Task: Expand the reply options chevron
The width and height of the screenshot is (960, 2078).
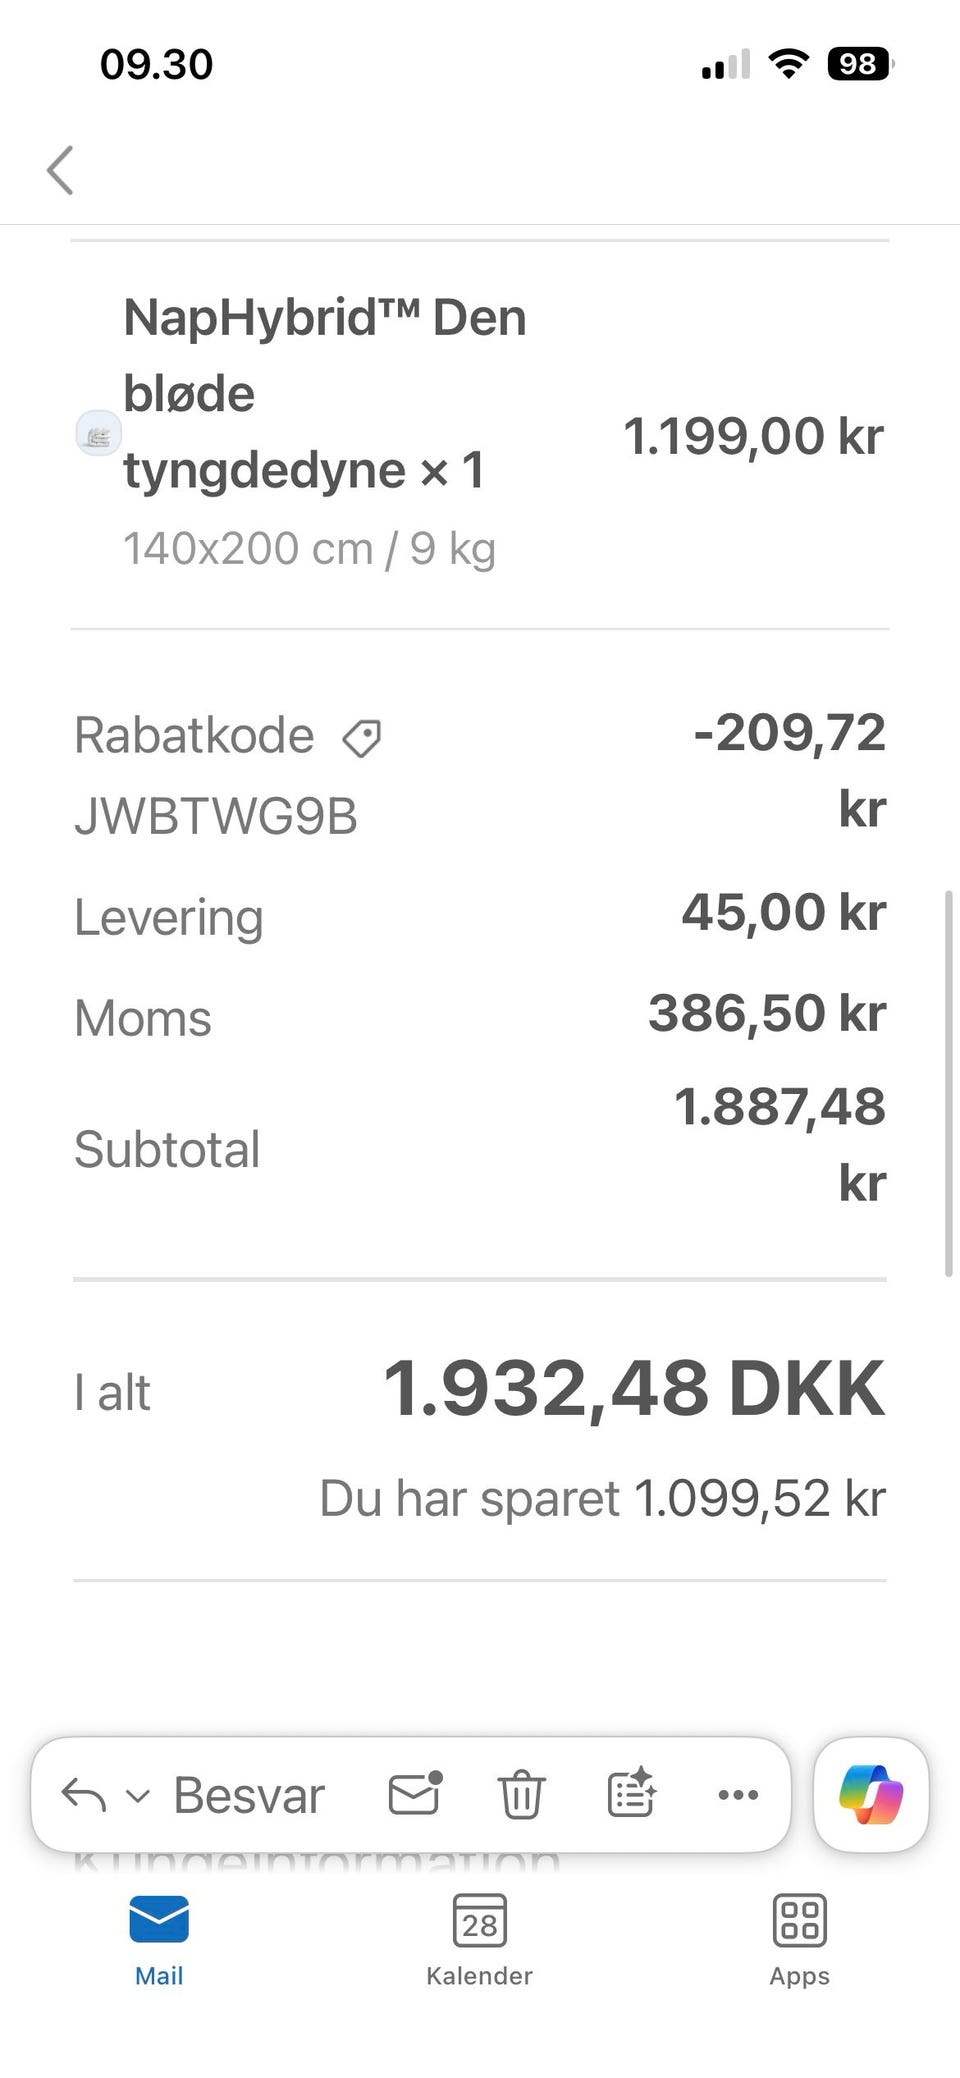Action: [138, 1797]
